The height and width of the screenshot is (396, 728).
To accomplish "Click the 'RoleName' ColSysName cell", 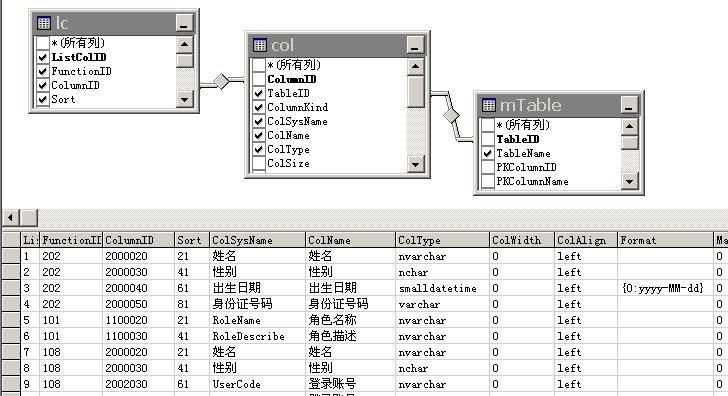I will click(257, 320).
